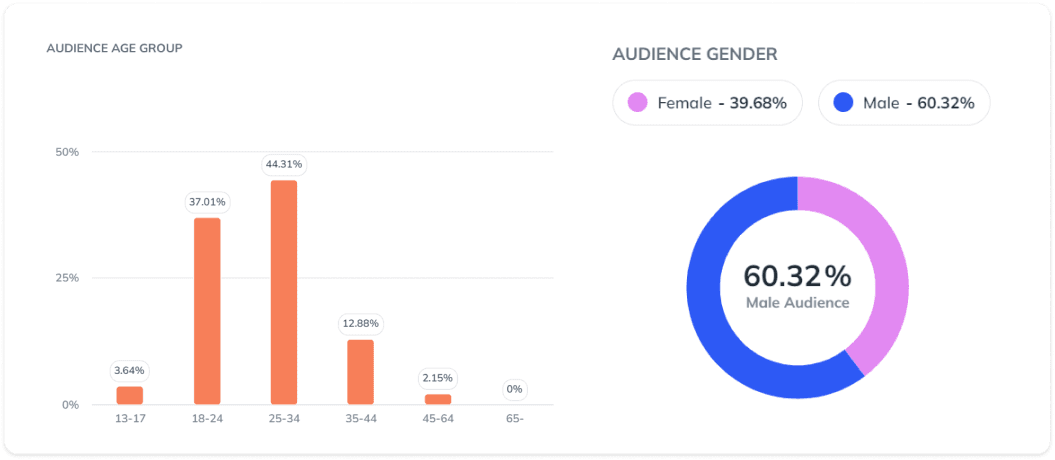Select the 13-17 age group bar
The image size is (1055, 460).
click(x=130, y=395)
